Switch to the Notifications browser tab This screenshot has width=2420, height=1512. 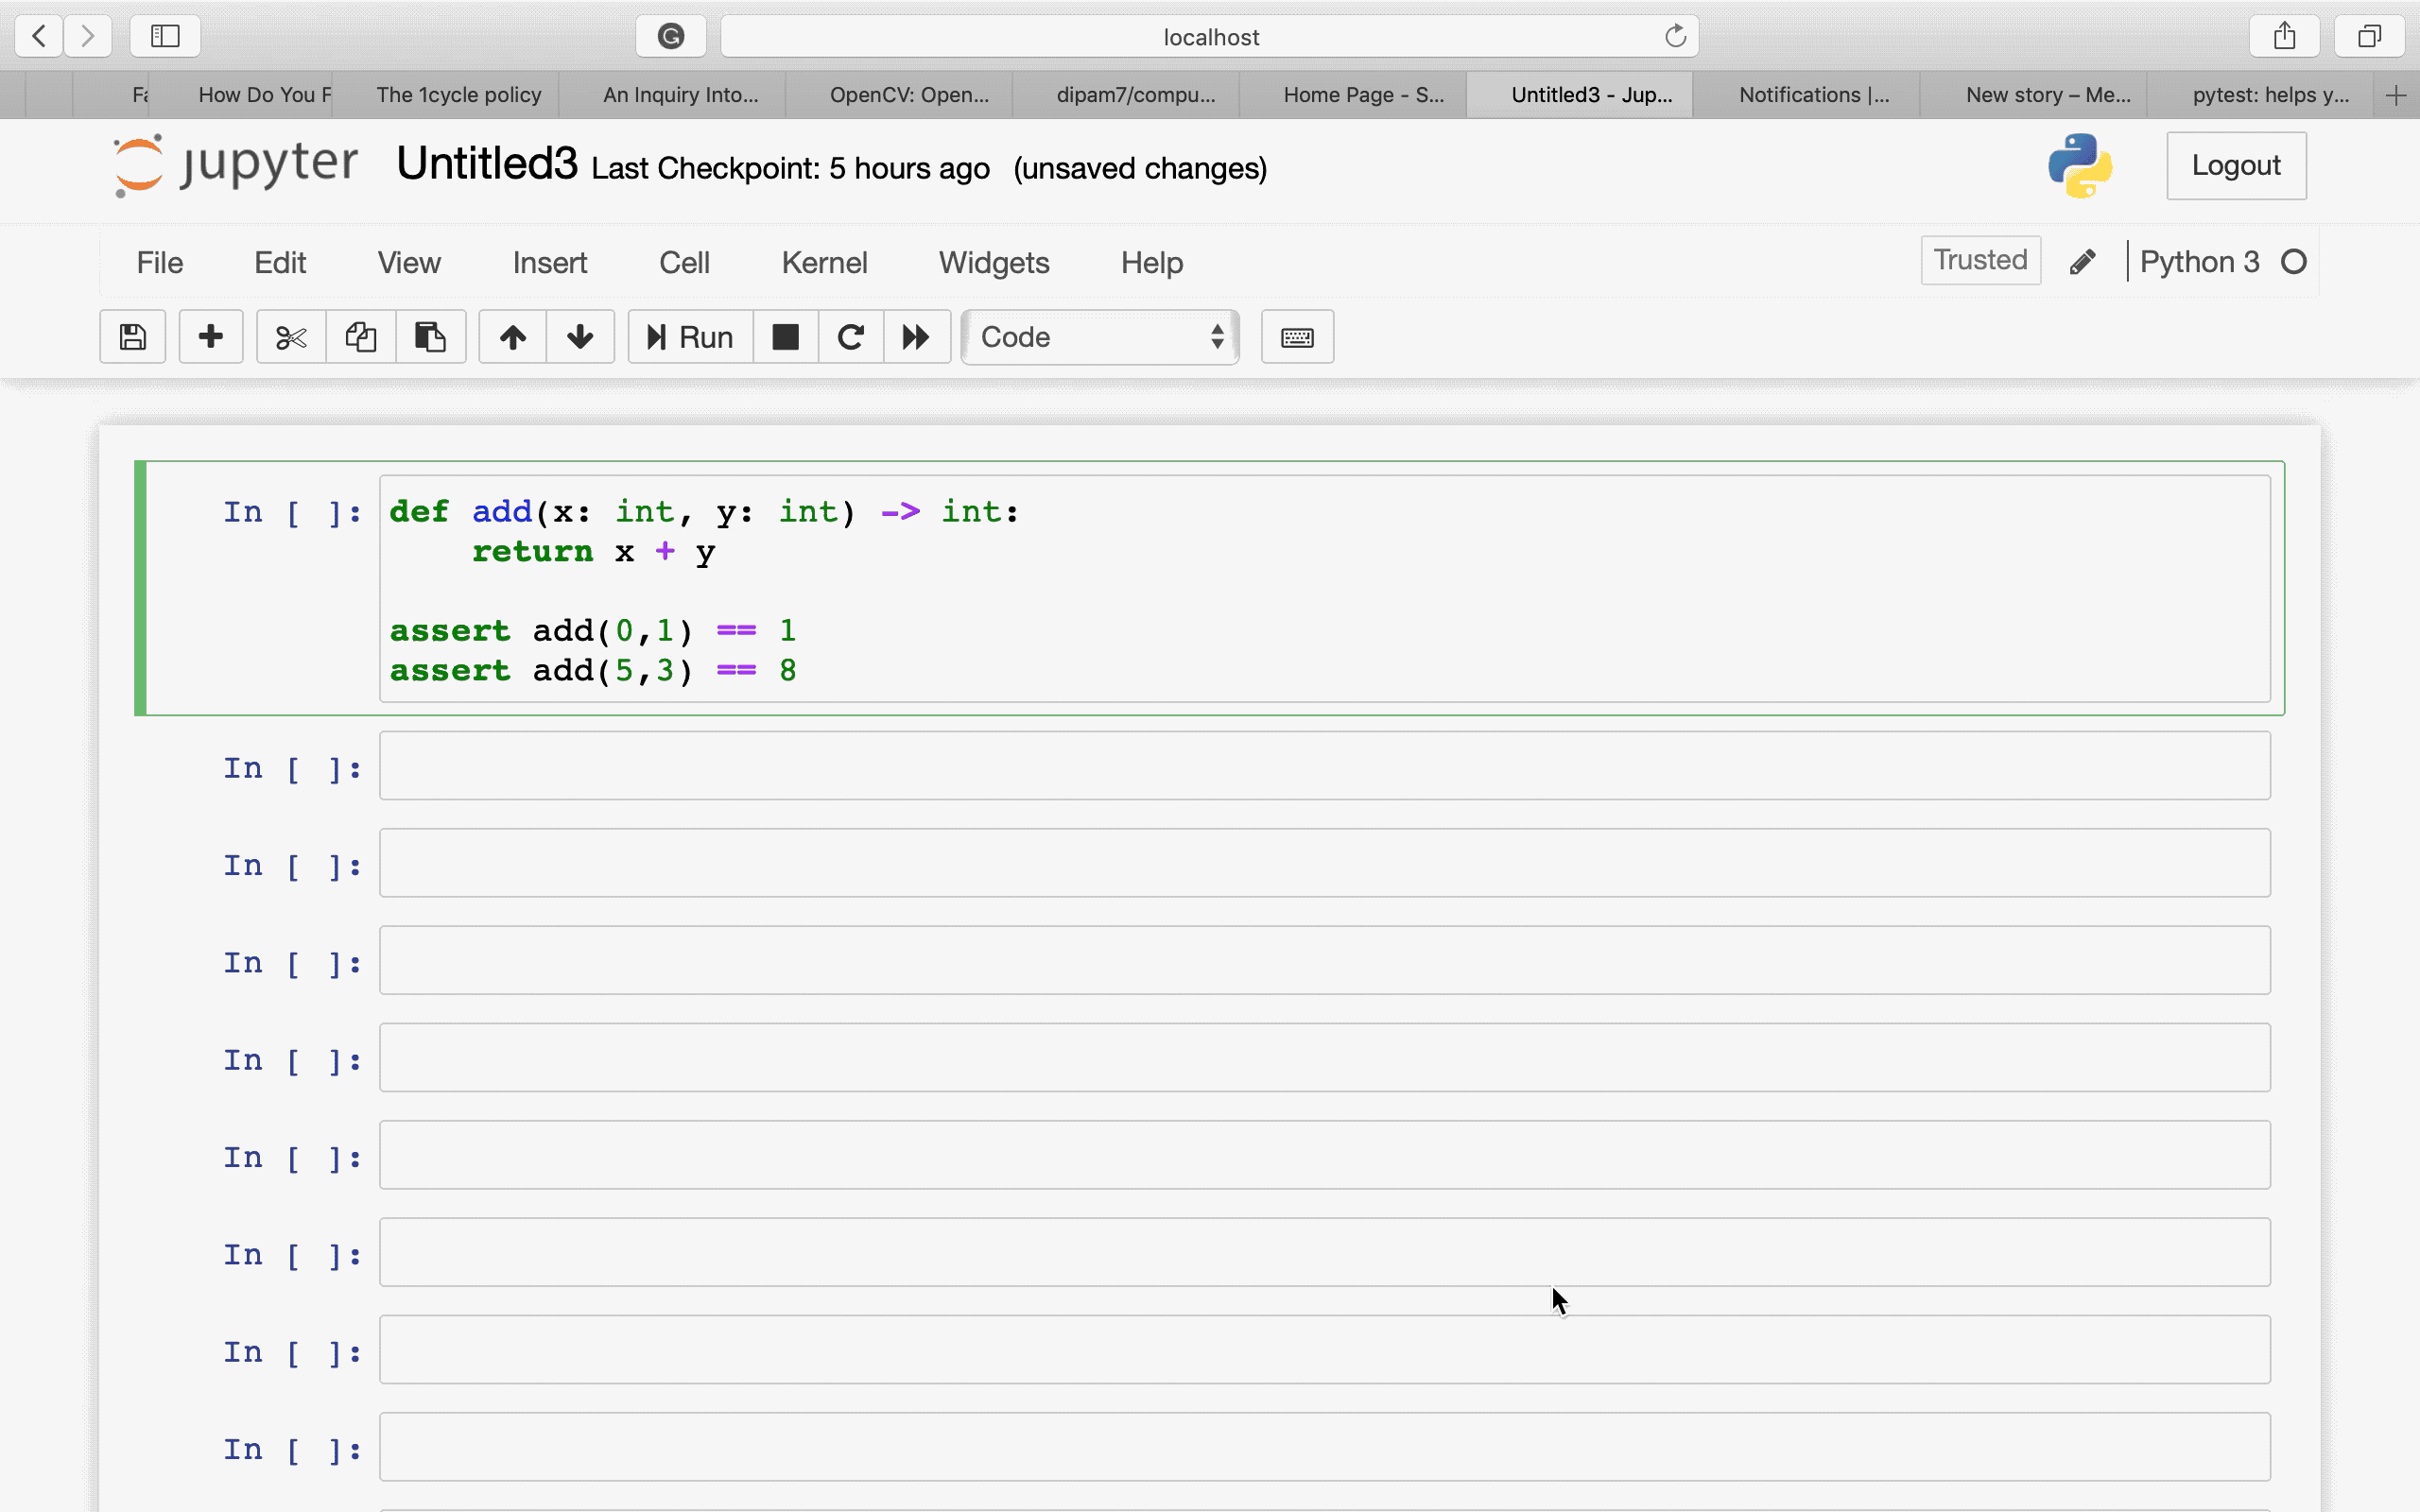point(1812,94)
